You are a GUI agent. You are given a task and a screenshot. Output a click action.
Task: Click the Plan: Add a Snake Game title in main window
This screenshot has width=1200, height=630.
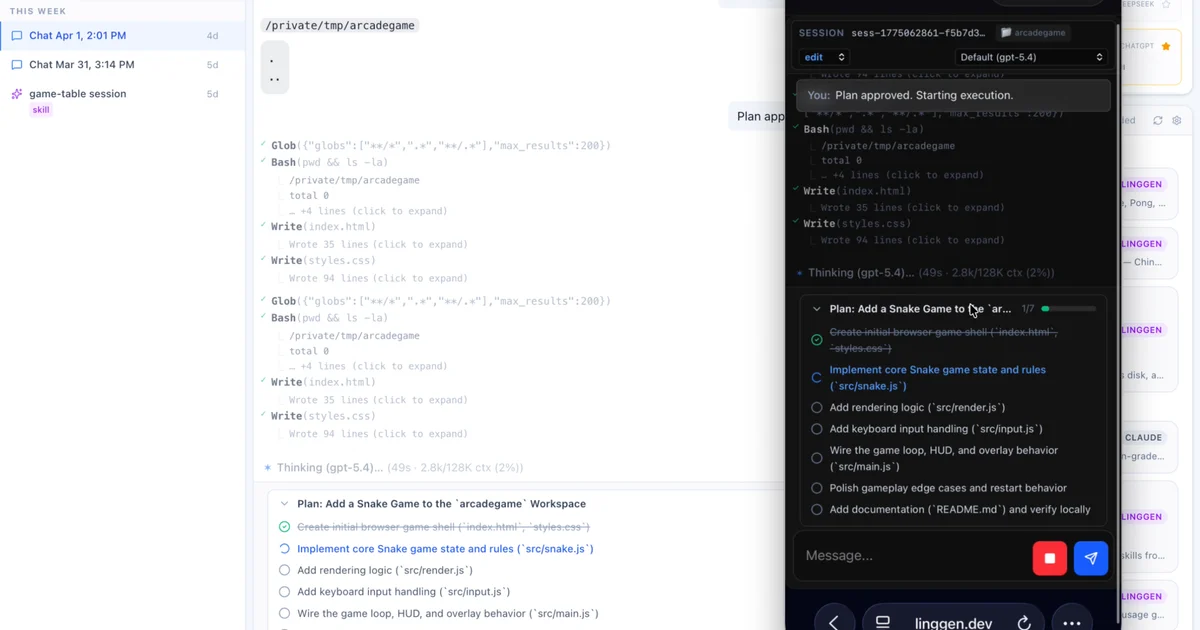point(441,504)
